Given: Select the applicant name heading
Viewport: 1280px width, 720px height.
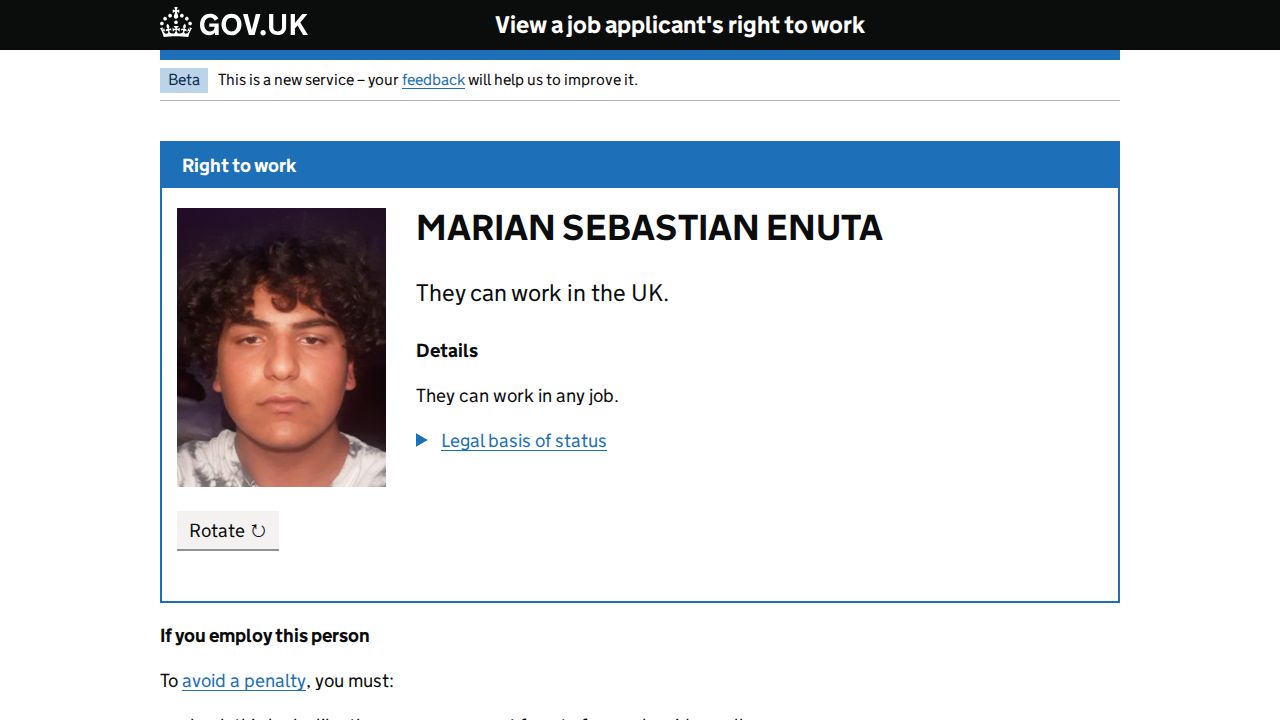Looking at the screenshot, I should click(x=649, y=228).
